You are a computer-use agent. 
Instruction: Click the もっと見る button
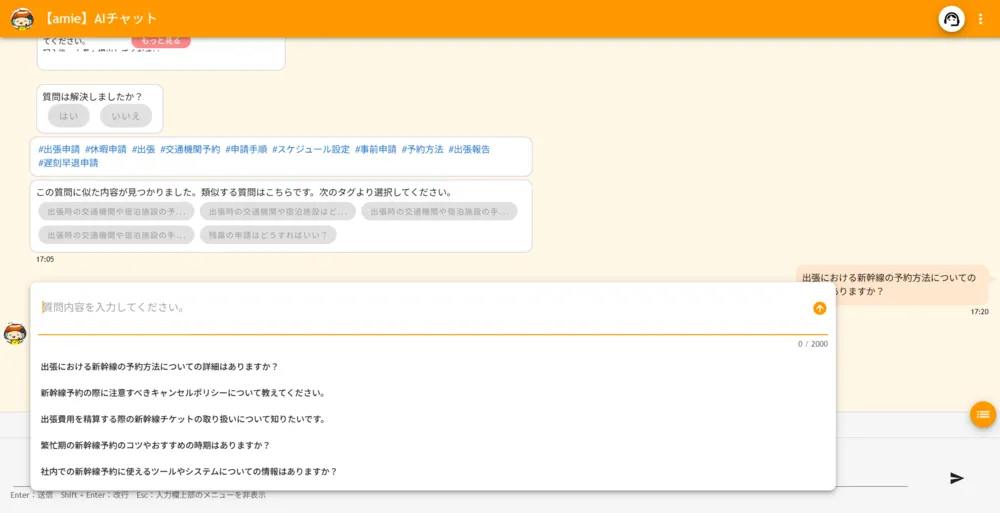click(x=161, y=41)
